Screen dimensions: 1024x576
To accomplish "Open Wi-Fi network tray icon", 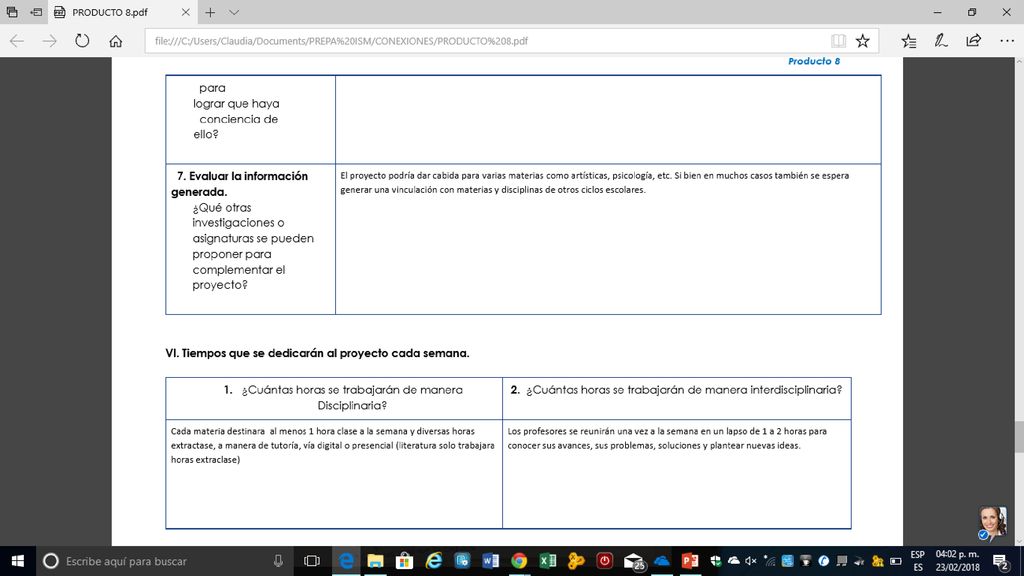I will (770, 561).
